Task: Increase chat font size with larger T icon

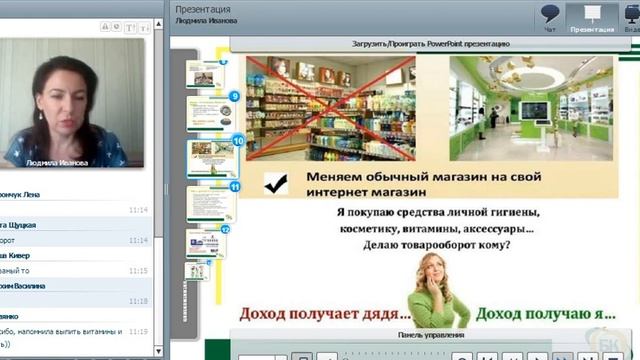Action: 130,27
